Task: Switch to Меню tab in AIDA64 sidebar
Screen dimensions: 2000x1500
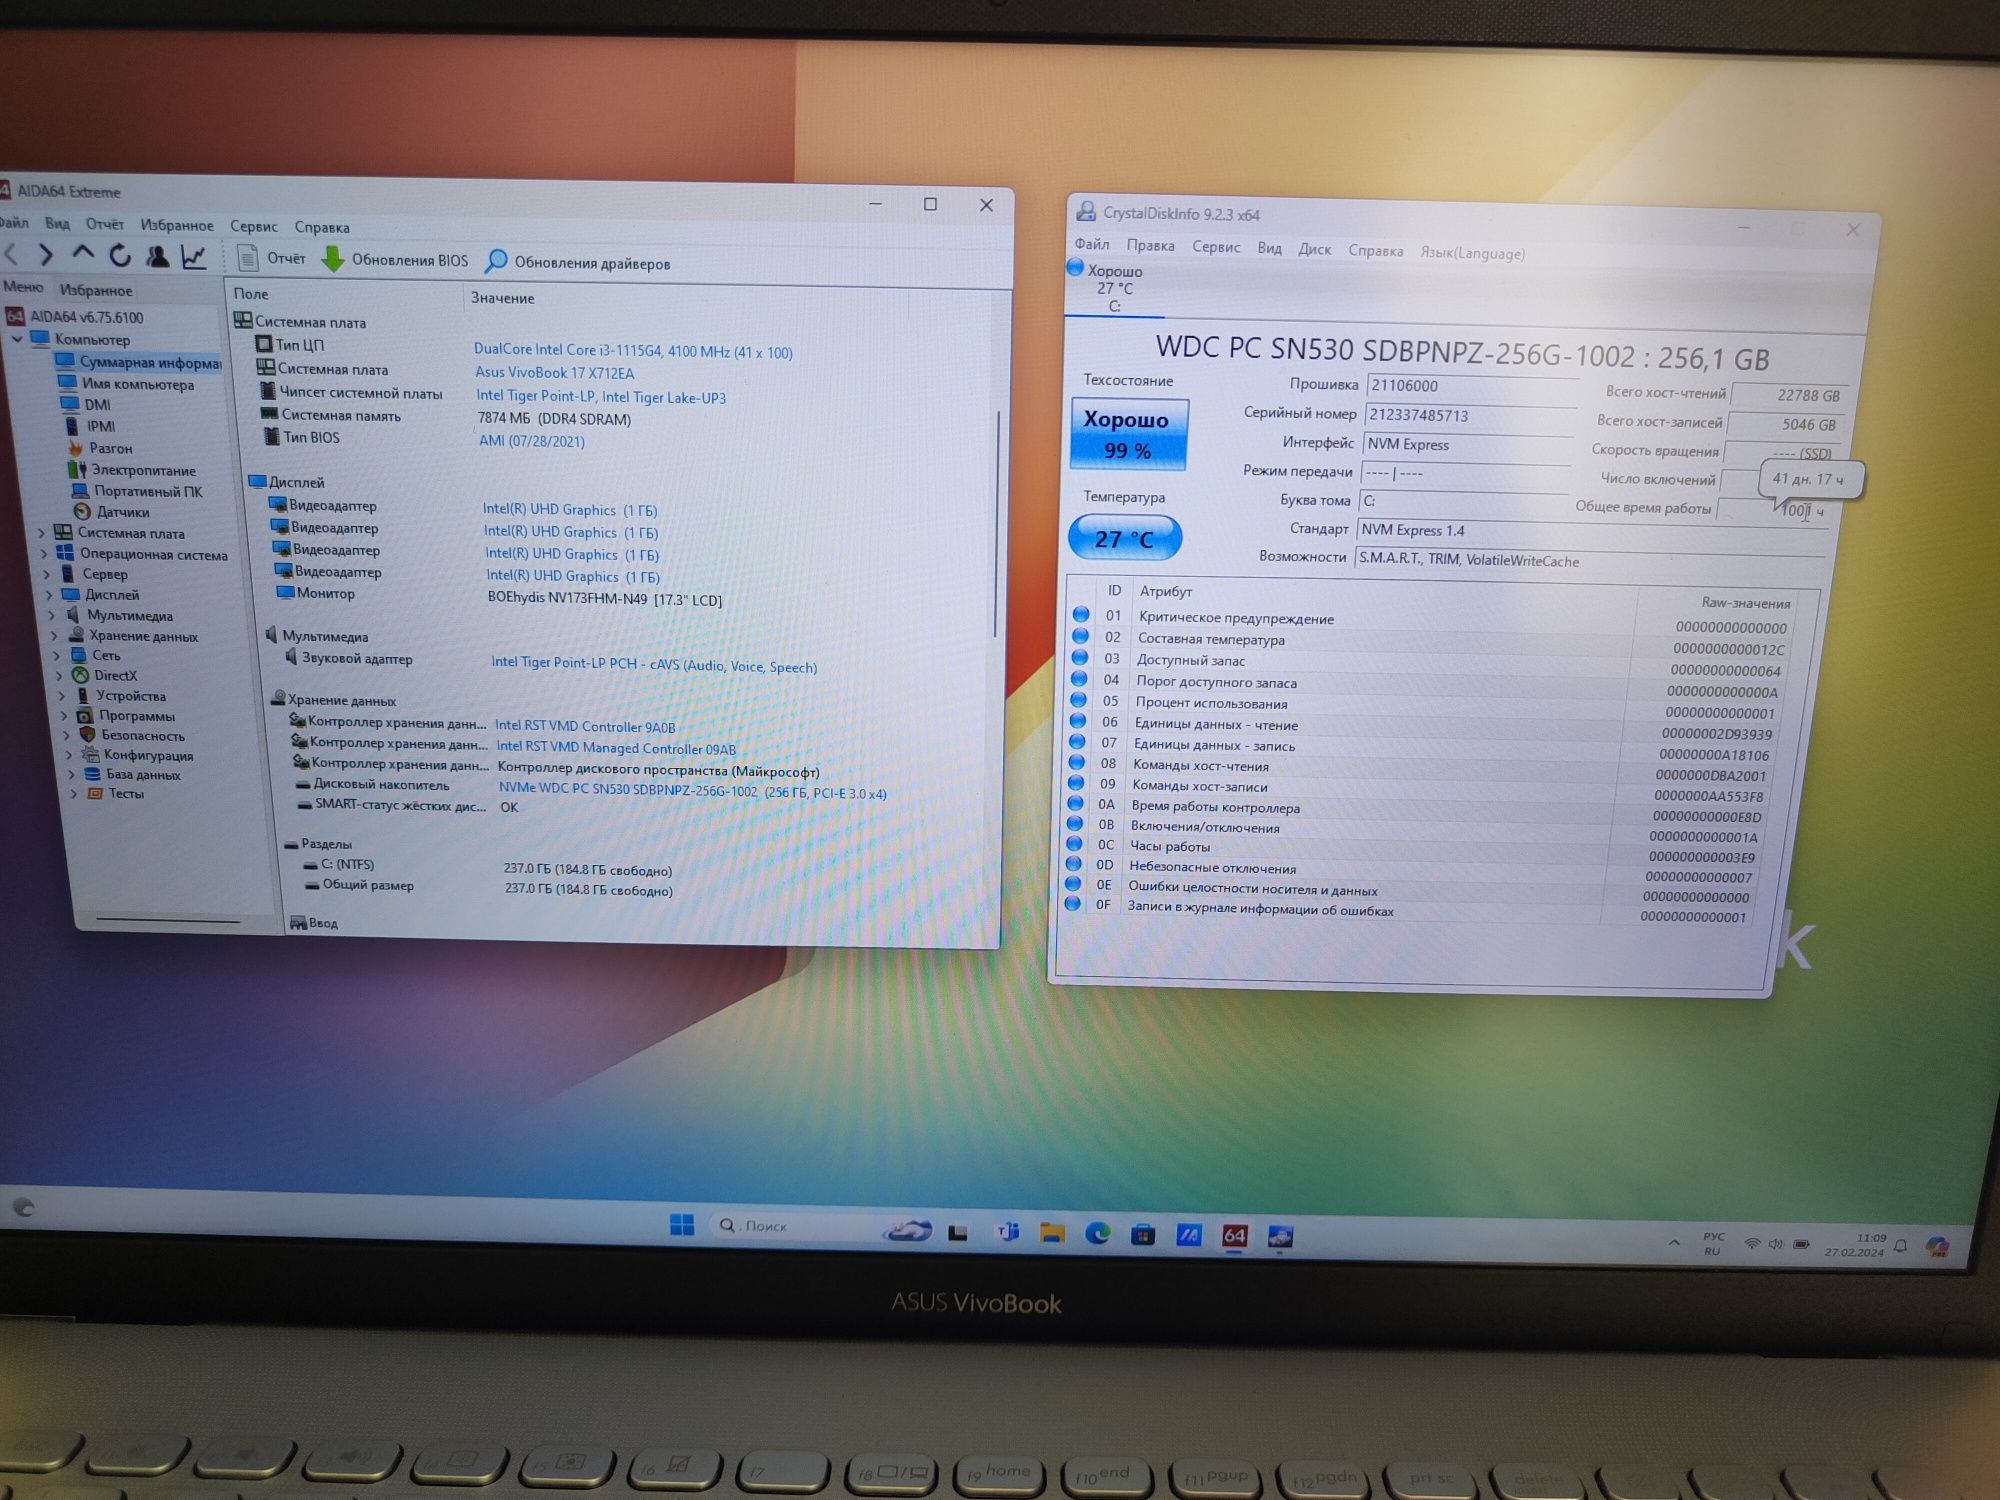Action: pyautogui.click(x=23, y=287)
